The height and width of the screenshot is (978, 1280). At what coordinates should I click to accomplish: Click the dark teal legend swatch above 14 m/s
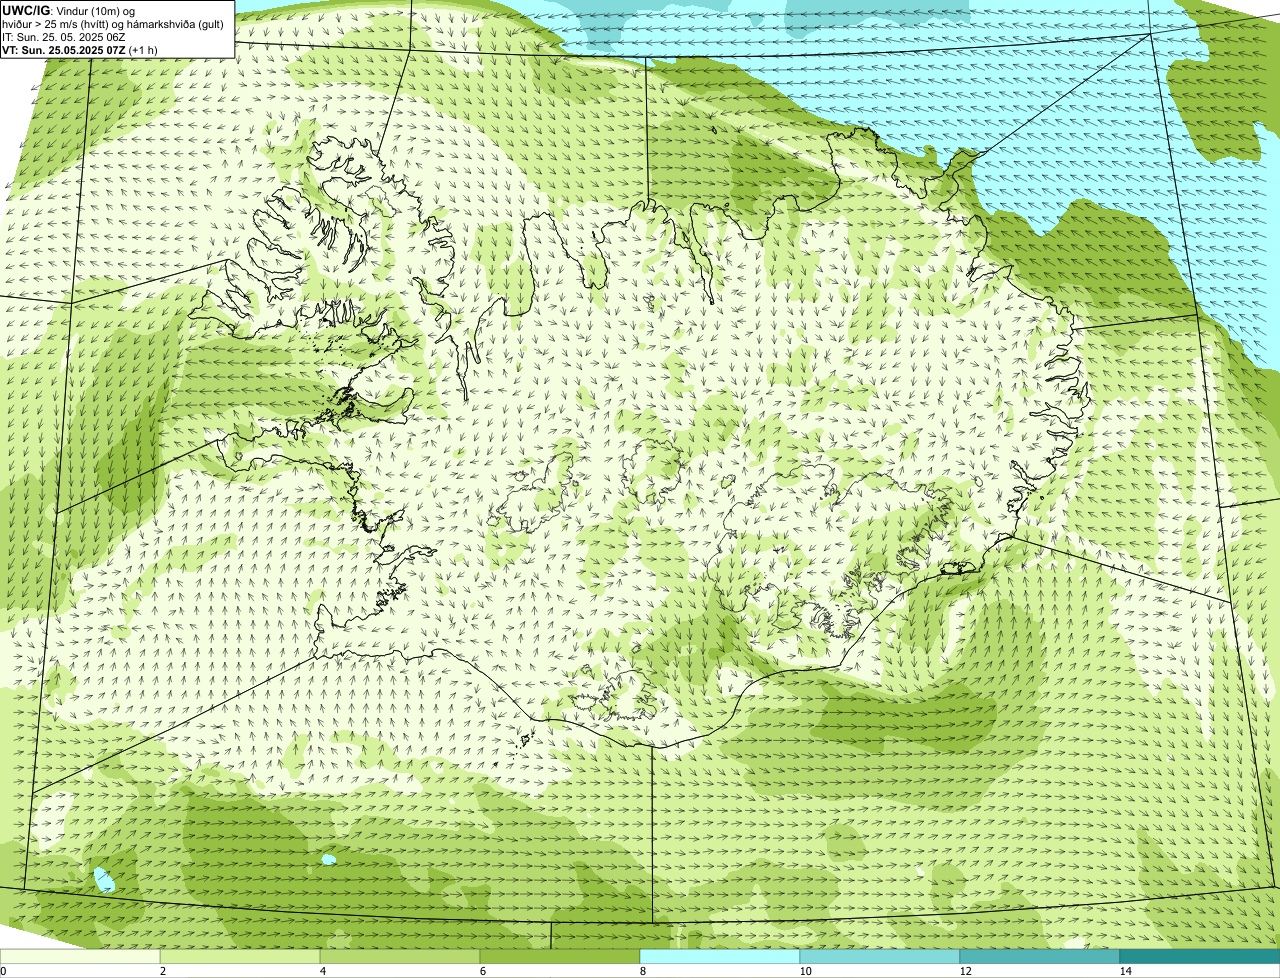pyautogui.click(x=1200, y=956)
